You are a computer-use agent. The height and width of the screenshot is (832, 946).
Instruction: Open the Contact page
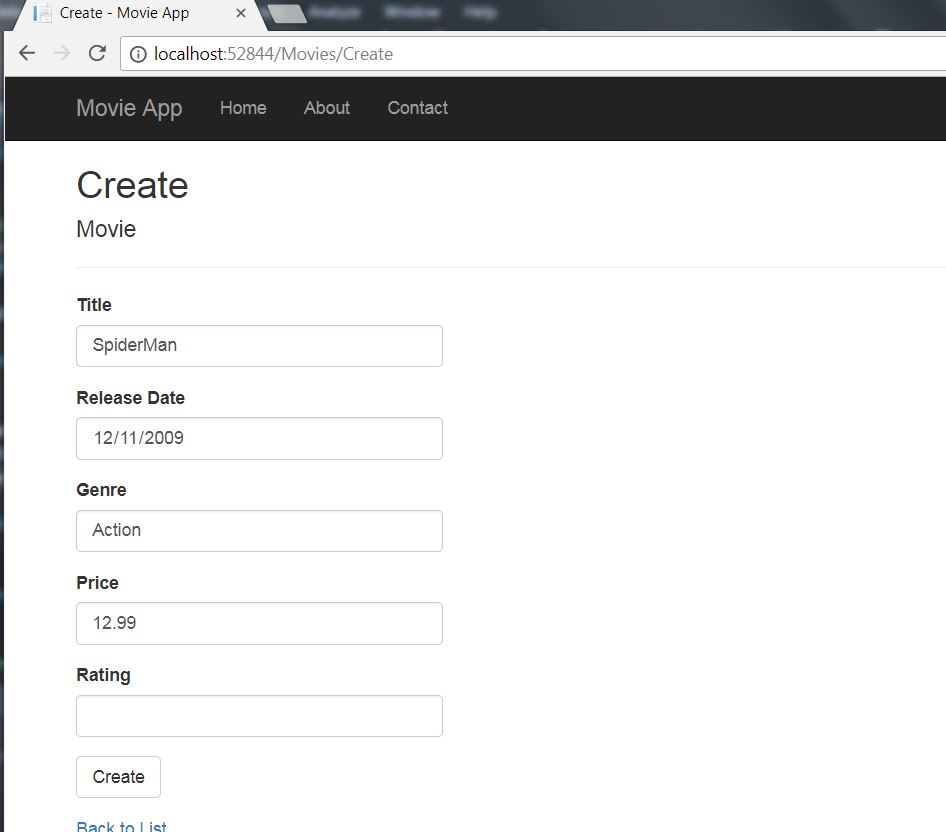click(417, 108)
